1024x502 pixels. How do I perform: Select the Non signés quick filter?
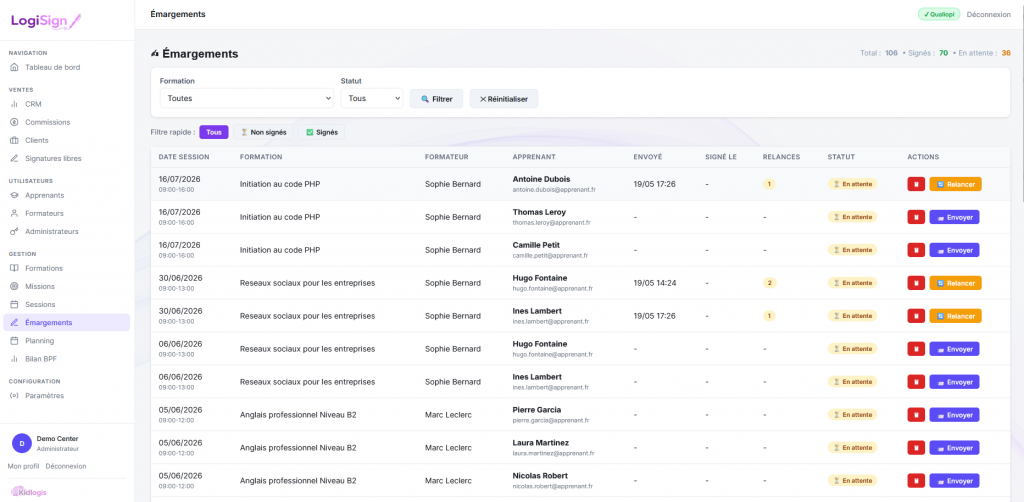click(263, 132)
